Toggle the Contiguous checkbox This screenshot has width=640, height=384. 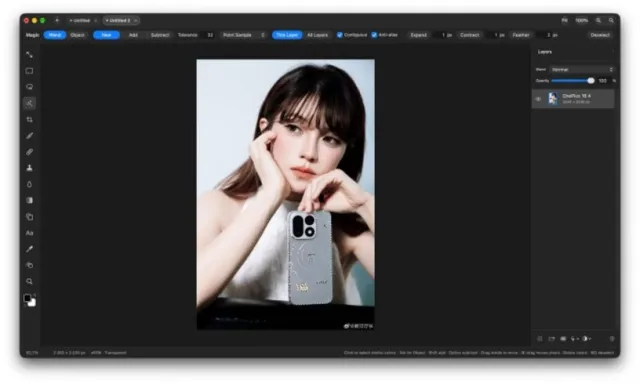pyautogui.click(x=340, y=35)
